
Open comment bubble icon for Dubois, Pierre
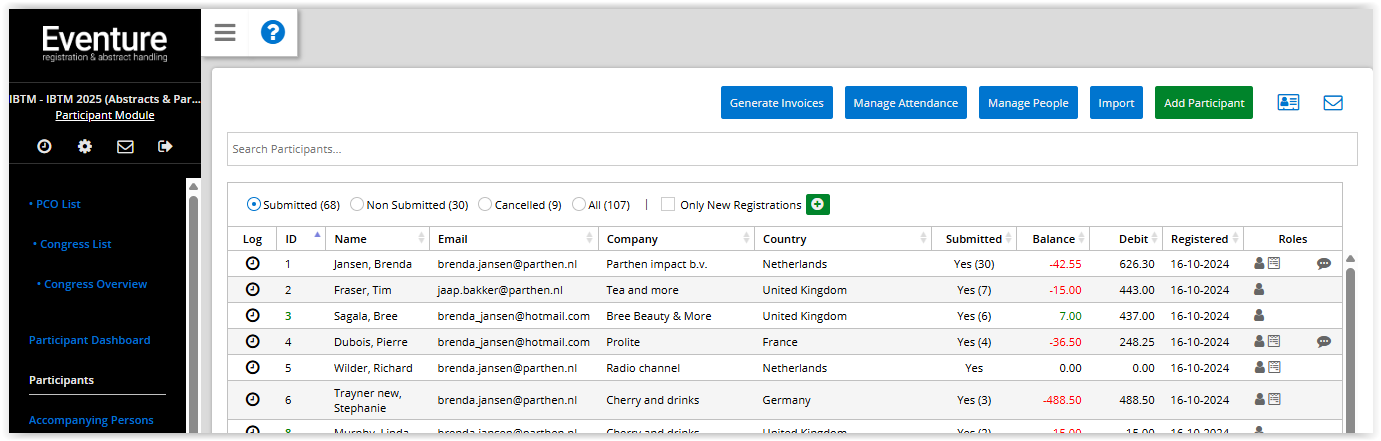tap(1324, 342)
